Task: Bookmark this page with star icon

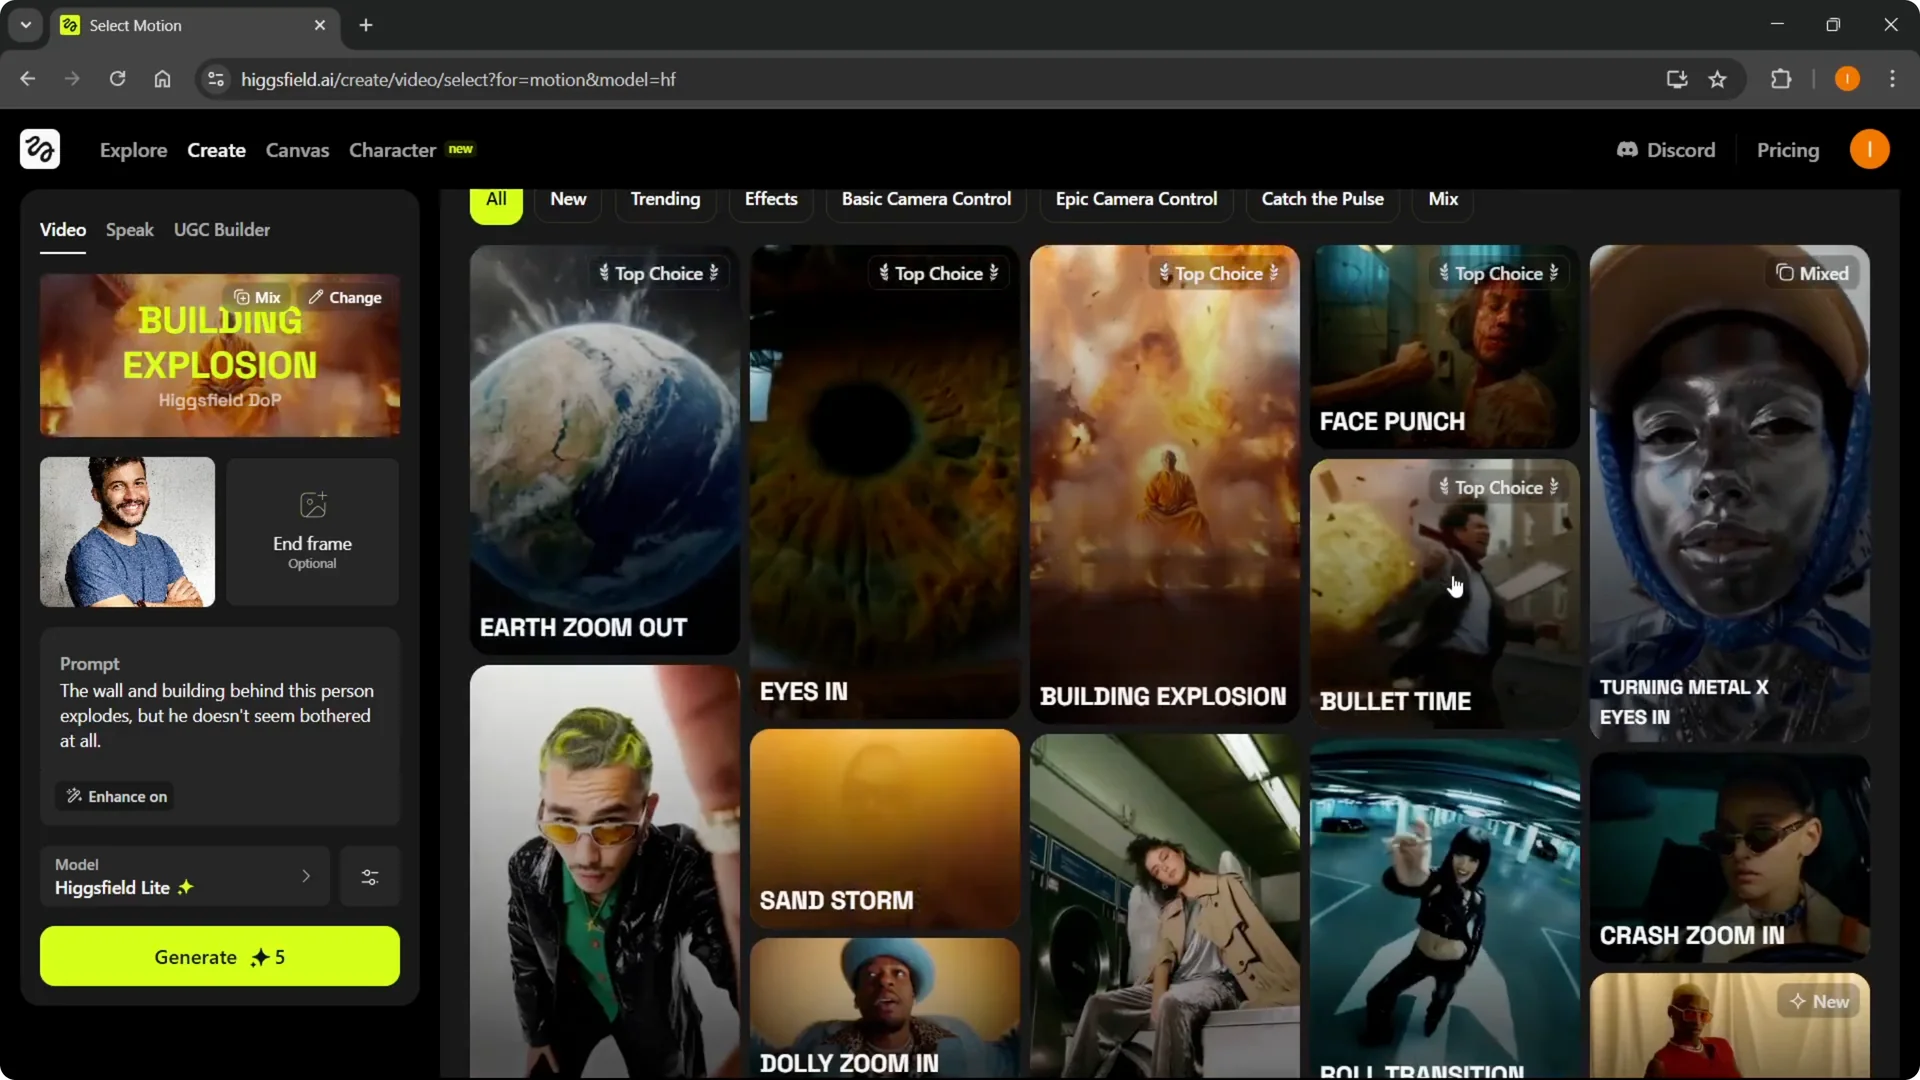Action: point(1717,79)
